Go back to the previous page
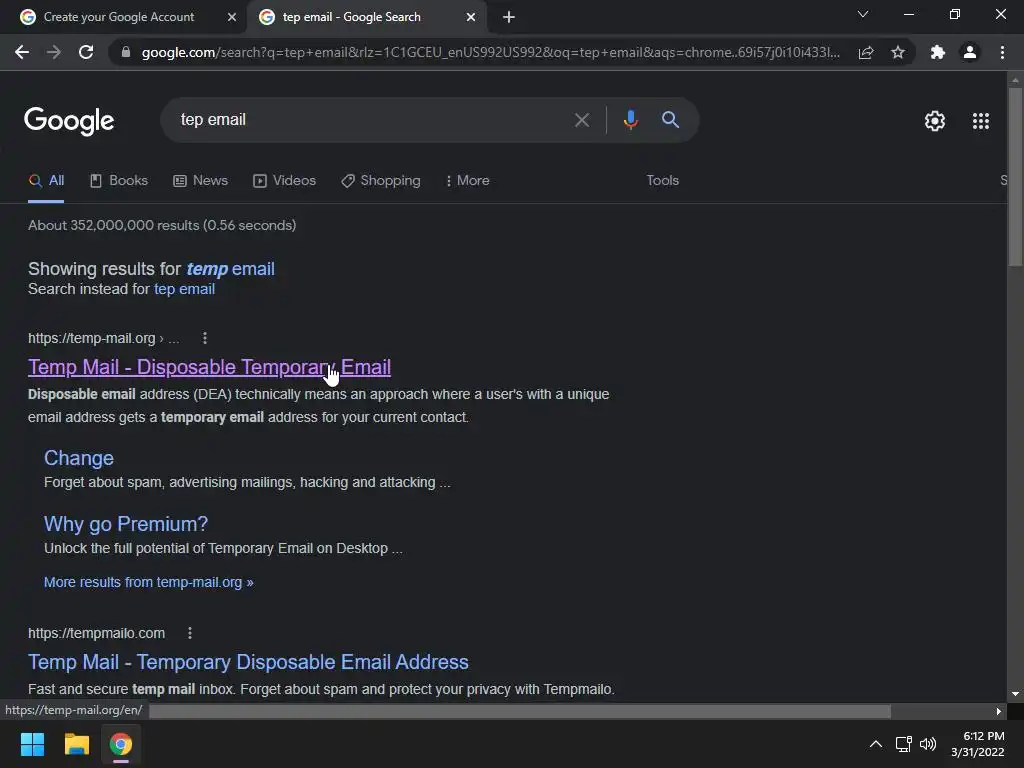The width and height of the screenshot is (1024, 768). (x=22, y=52)
